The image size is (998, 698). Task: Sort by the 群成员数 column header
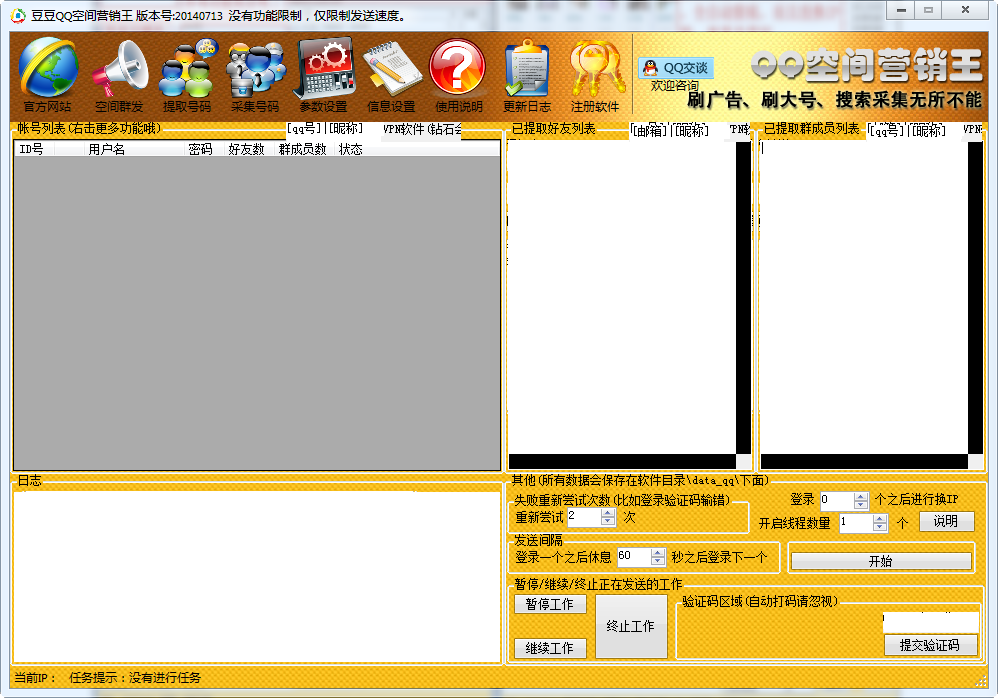(303, 149)
